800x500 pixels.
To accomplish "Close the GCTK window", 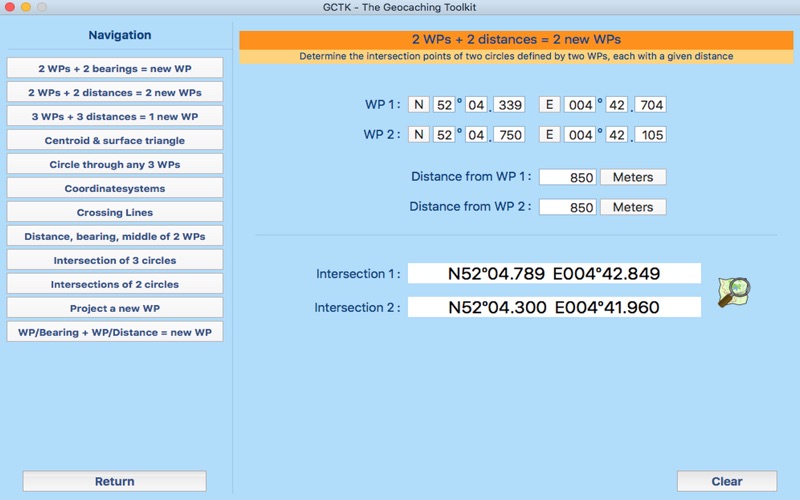I will [10, 7].
